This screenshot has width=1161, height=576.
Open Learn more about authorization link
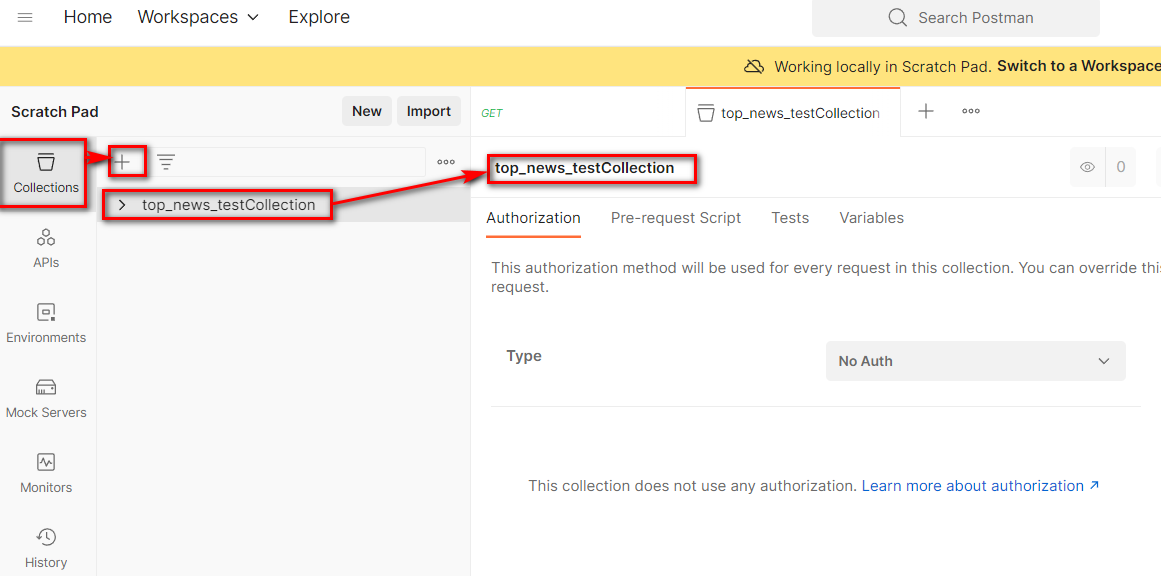980,486
